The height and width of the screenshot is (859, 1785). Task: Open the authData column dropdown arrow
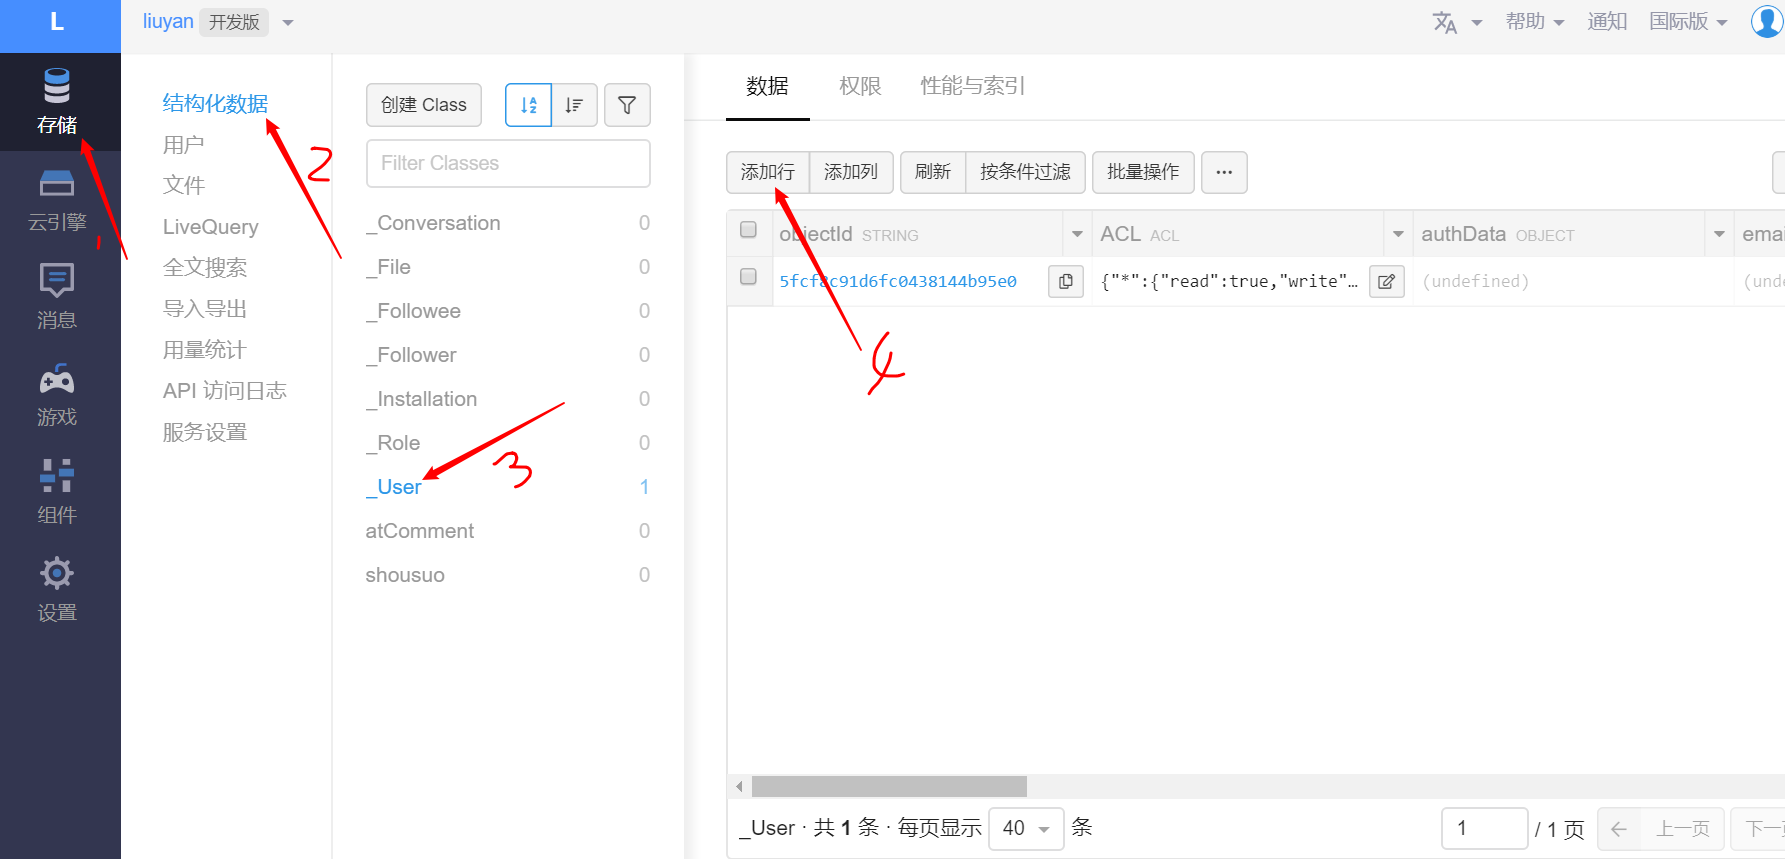click(1719, 234)
